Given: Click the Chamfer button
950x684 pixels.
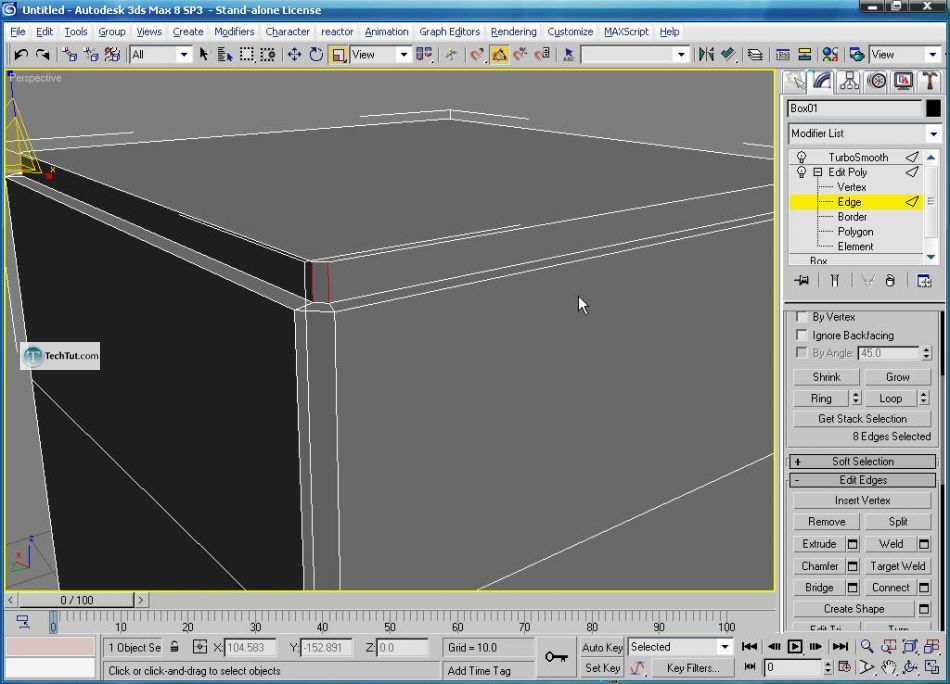Looking at the screenshot, I should [x=819, y=566].
